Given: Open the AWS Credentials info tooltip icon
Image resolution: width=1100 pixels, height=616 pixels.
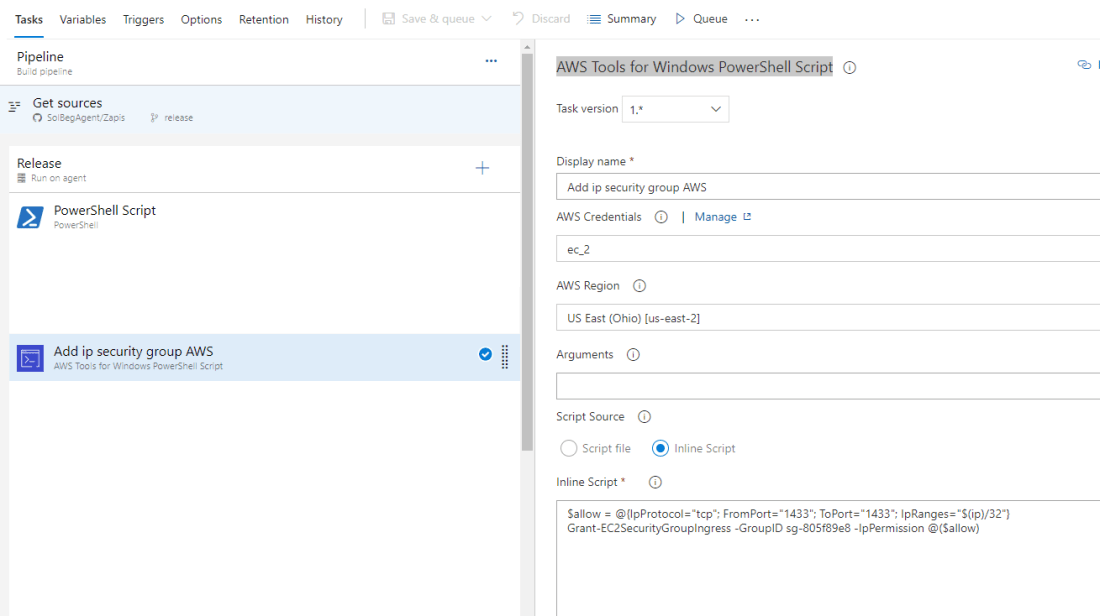Looking at the screenshot, I should pos(660,217).
